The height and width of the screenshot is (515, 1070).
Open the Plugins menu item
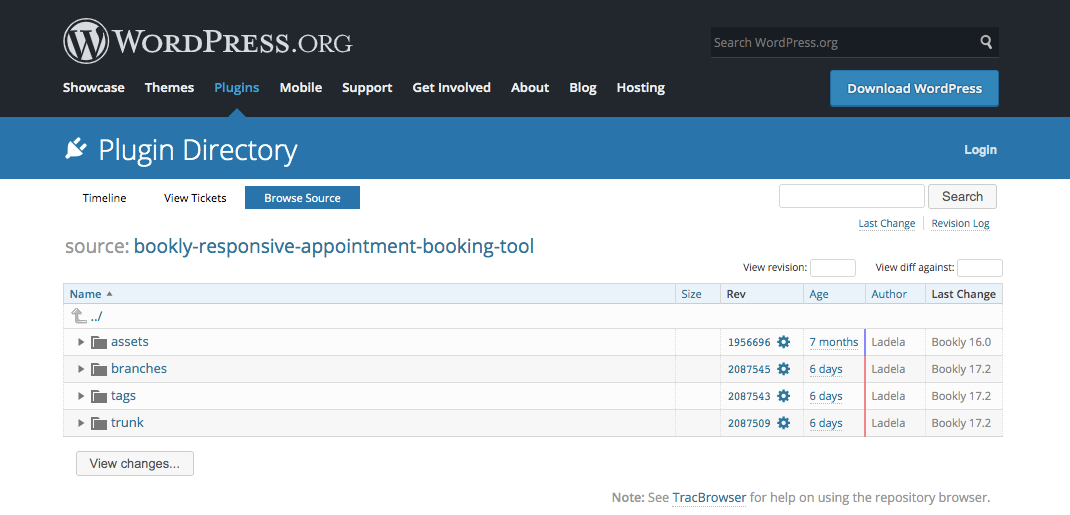tap(237, 87)
